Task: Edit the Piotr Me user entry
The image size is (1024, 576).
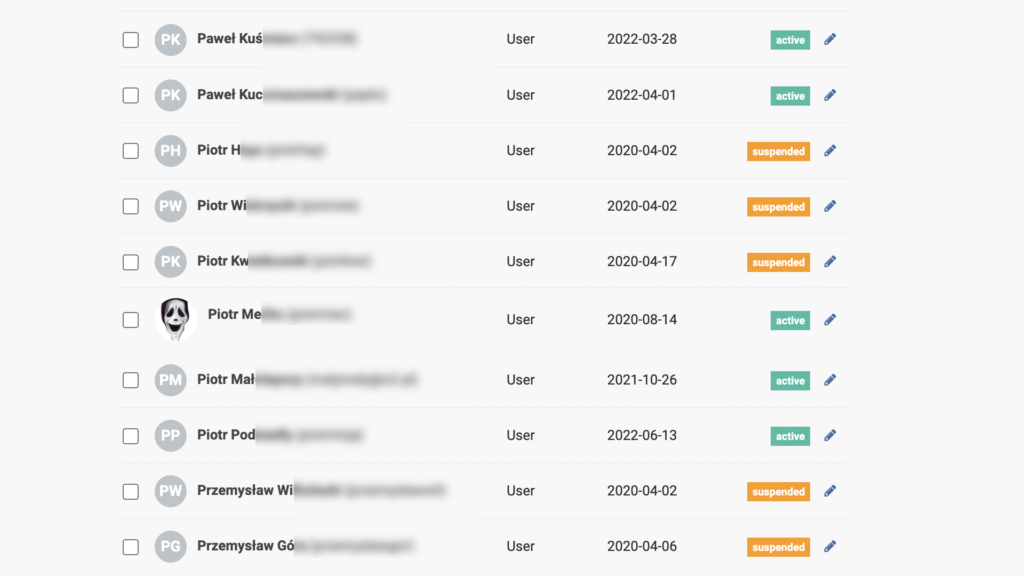Action: click(830, 320)
